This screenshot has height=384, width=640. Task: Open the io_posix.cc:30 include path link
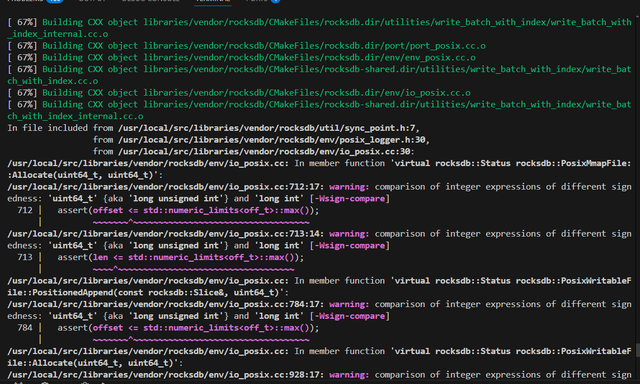coord(264,152)
